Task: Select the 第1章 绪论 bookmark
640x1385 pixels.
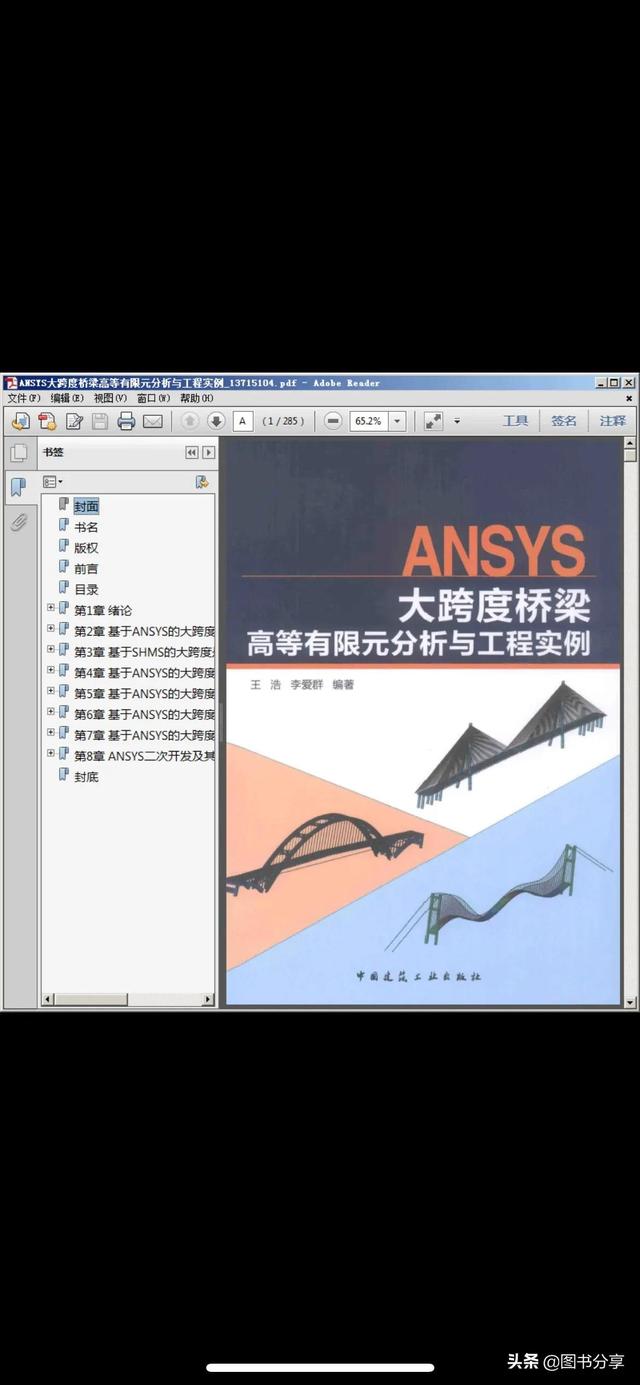Action: (103, 610)
